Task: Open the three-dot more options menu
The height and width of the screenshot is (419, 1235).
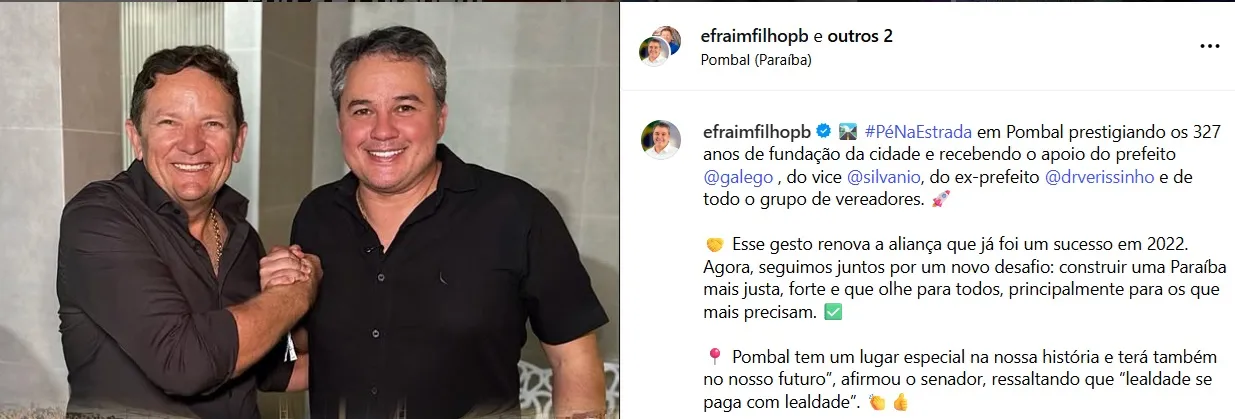Action: (1209, 46)
